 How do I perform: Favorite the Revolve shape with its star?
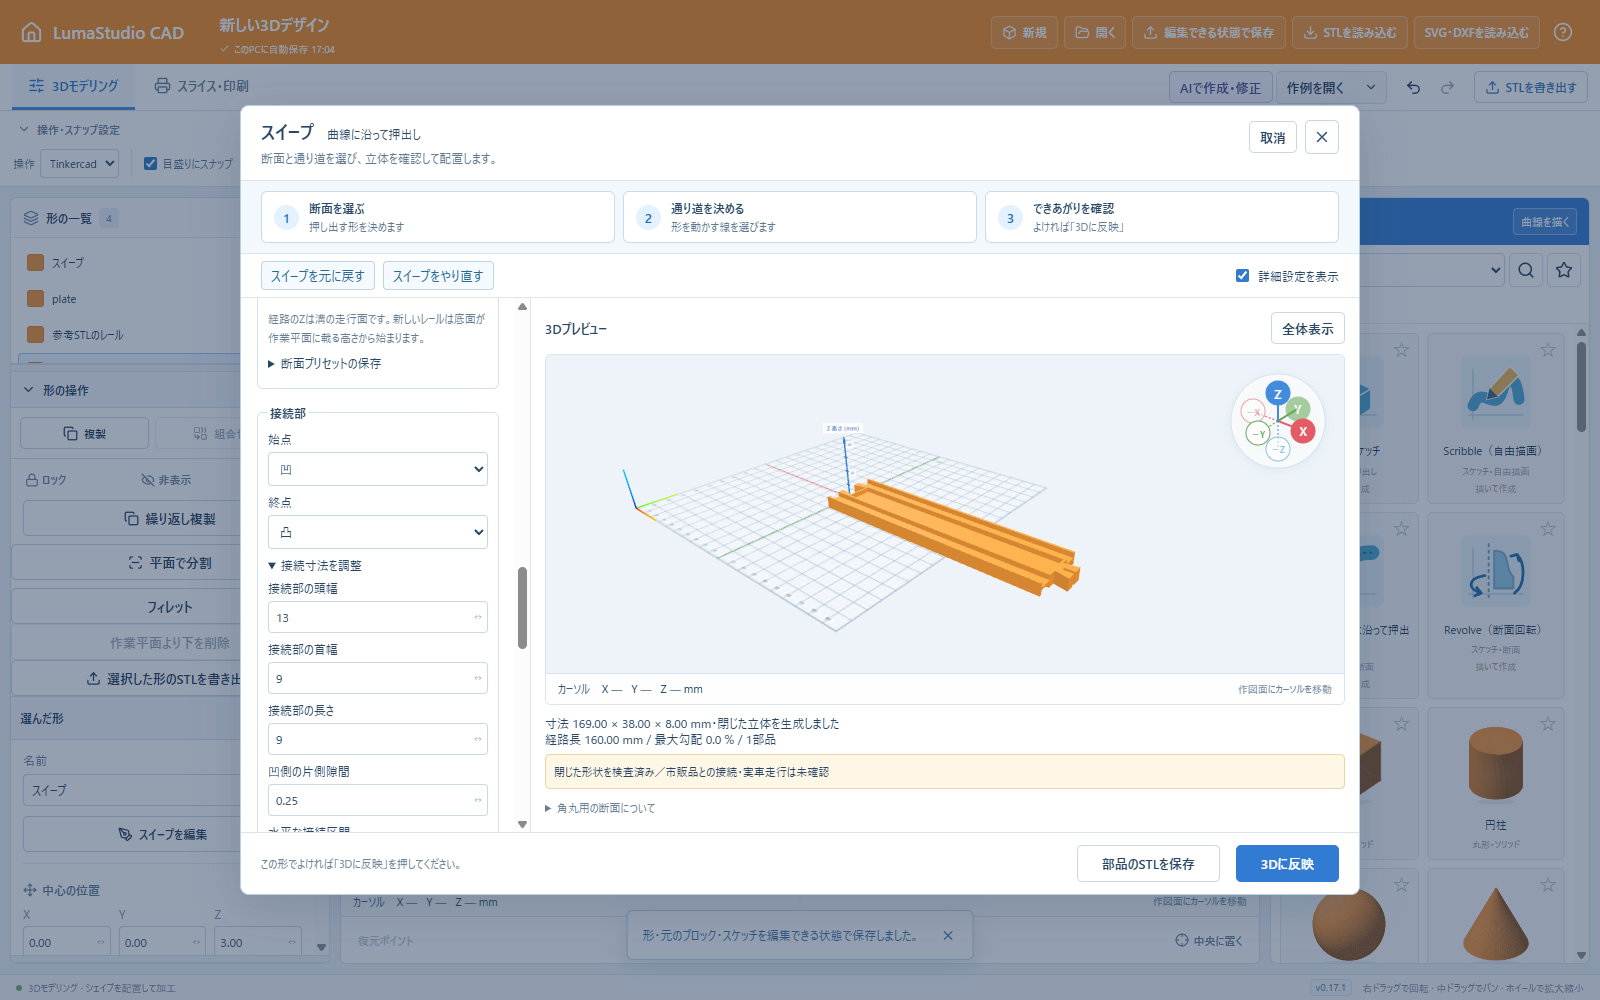click(1548, 529)
